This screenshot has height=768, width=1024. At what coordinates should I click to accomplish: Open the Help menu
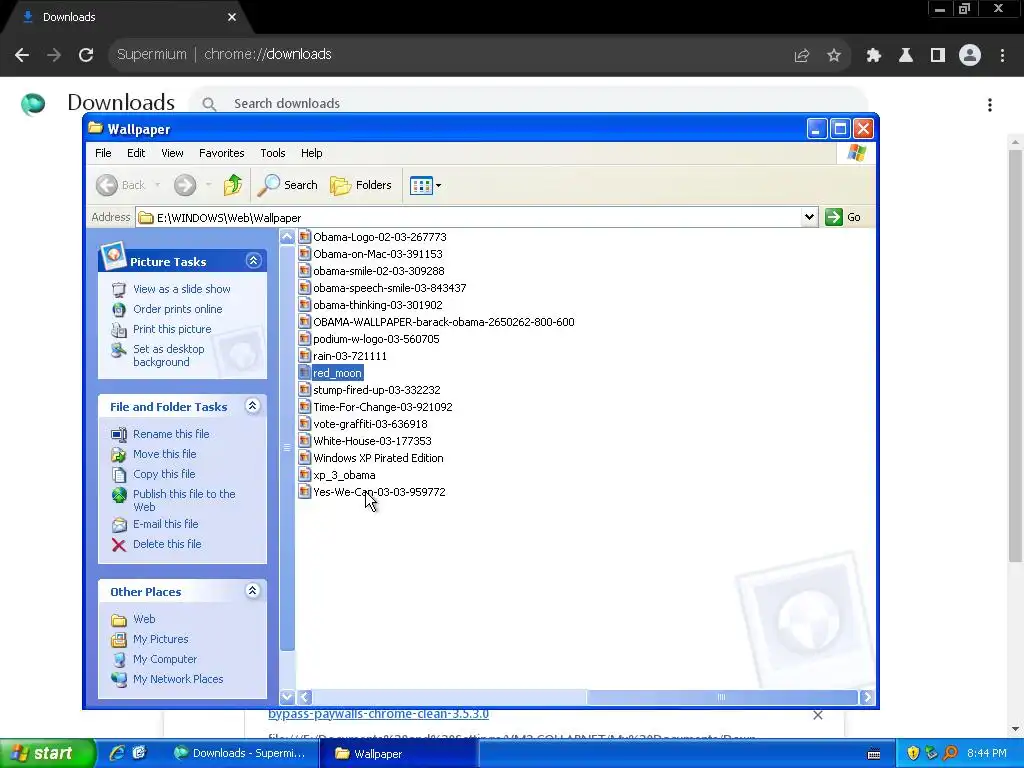312,153
